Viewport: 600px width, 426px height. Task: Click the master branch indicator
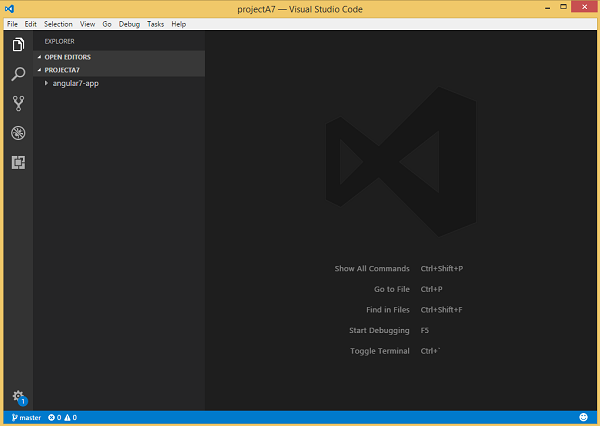coord(26,418)
